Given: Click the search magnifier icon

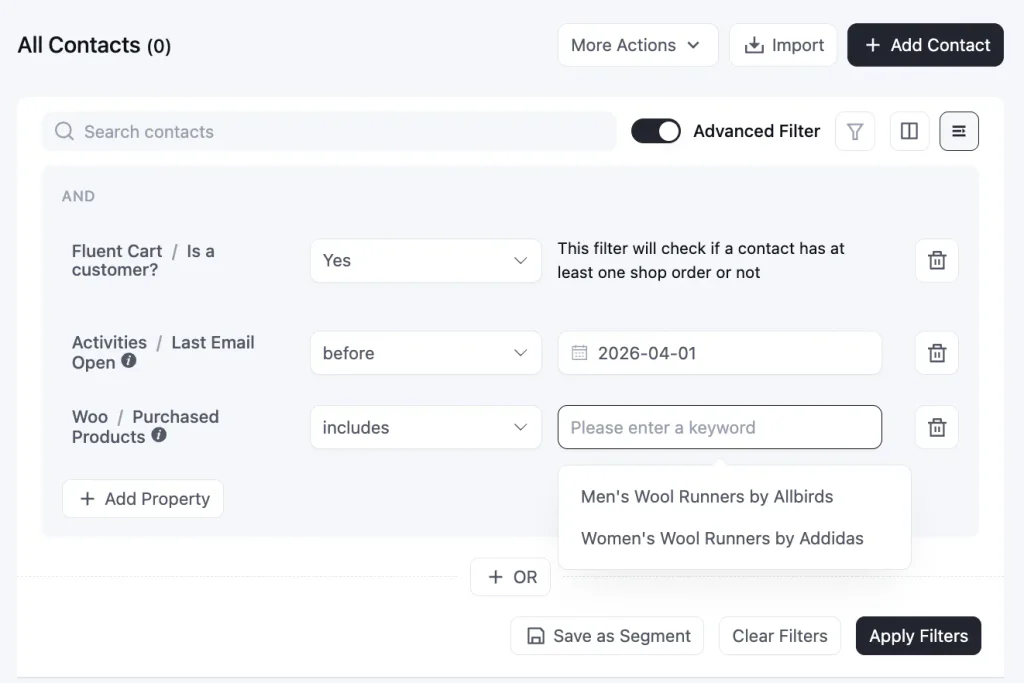Looking at the screenshot, I should click(64, 131).
